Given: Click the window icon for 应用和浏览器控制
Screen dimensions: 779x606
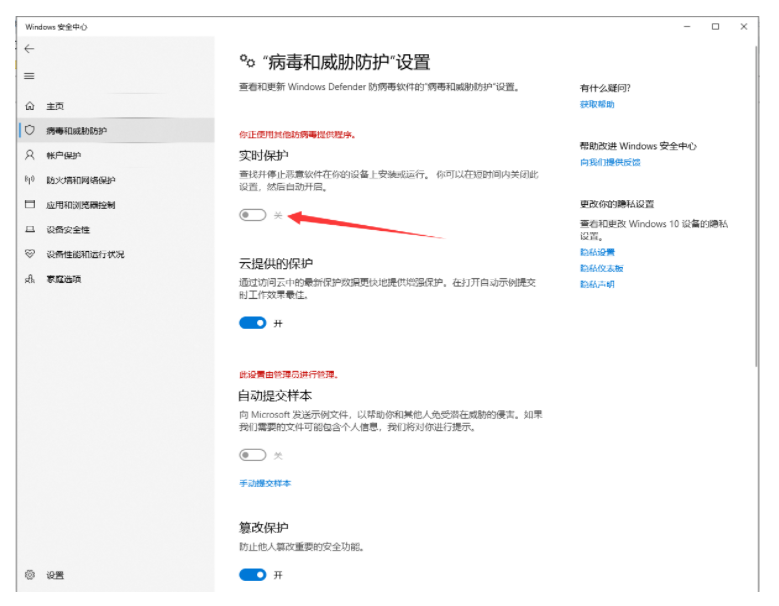Looking at the screenshot, I should pos(30,204).
